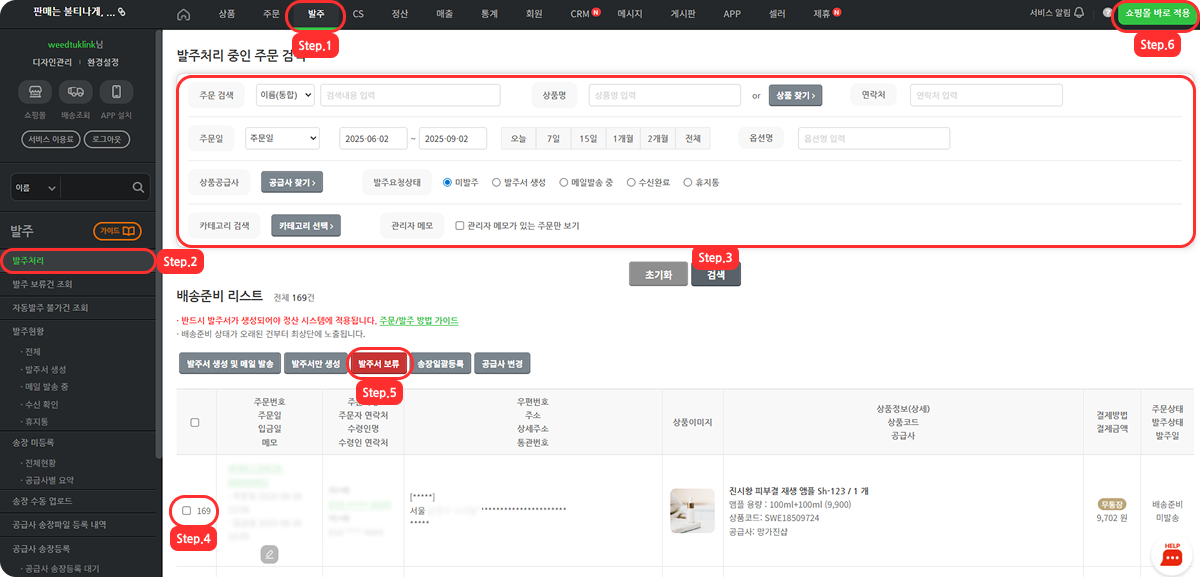Click the 초기화 reset button
Viewport: 1200px width, 577px height.
[657, 275]
